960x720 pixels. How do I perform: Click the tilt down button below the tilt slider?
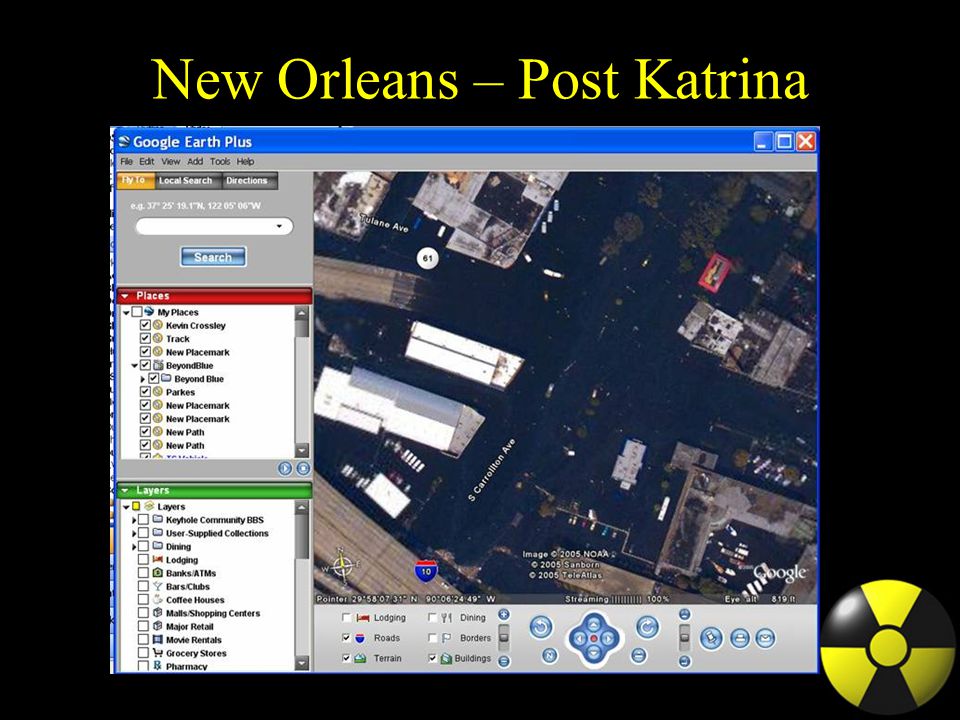click(x=684, y=661)
